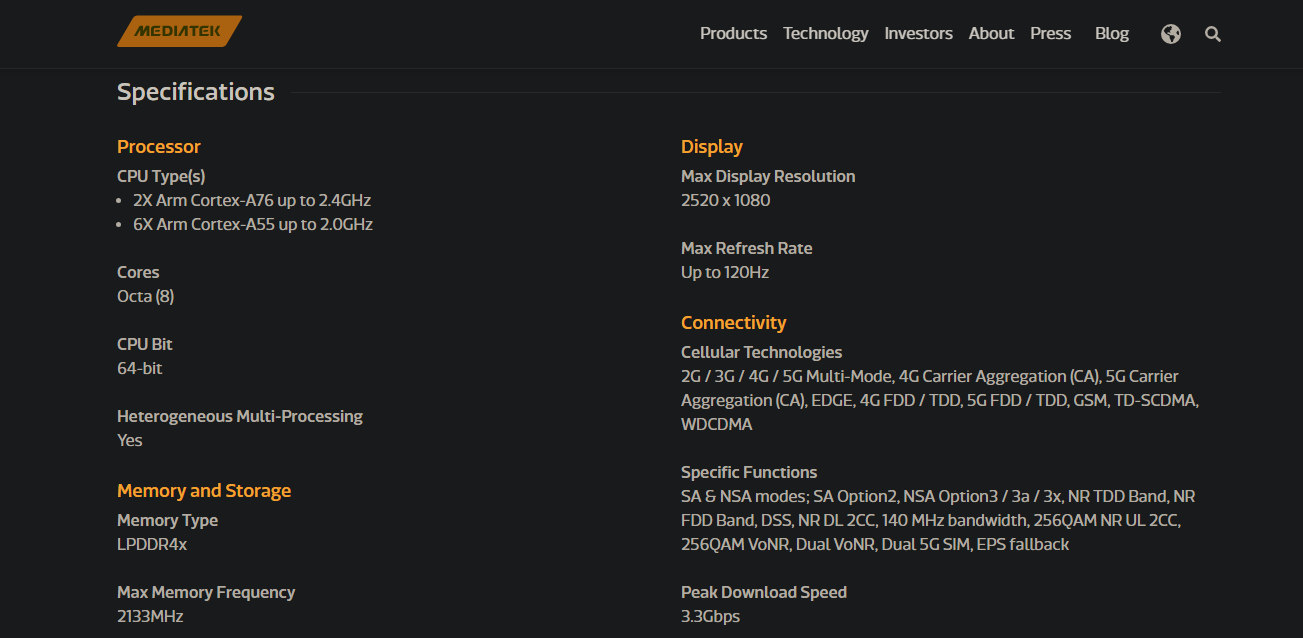The width and height of the screenshot is (1303, 638).
Task: Click the 2520 x 1080 resolution value
Action: click(x=726, y=200)
